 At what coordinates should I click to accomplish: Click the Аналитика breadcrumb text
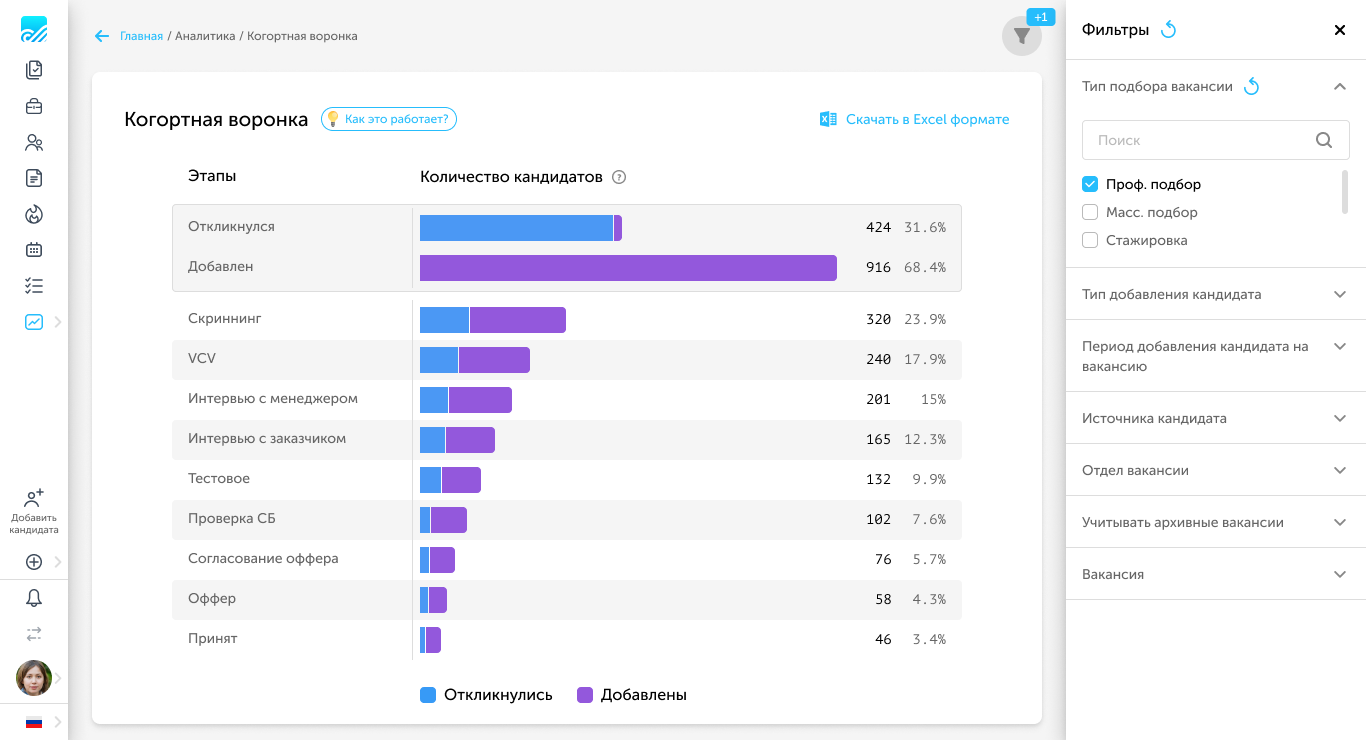205,36
